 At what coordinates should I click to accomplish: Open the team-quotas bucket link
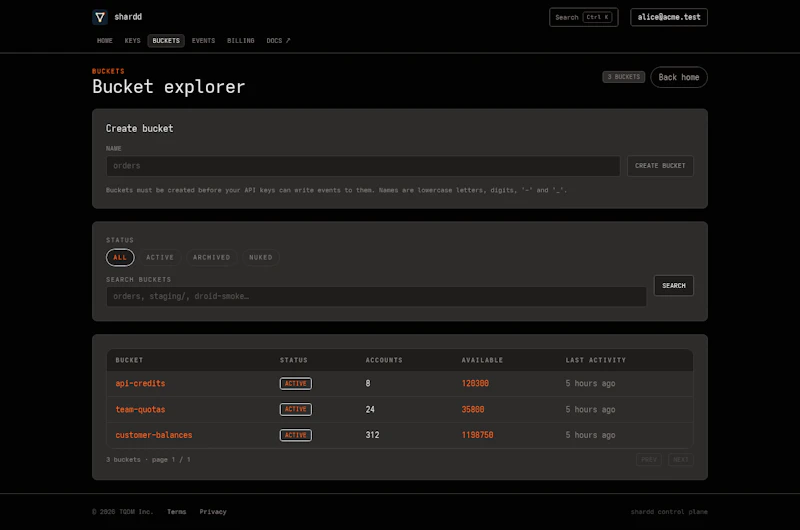tap(140, 410)
